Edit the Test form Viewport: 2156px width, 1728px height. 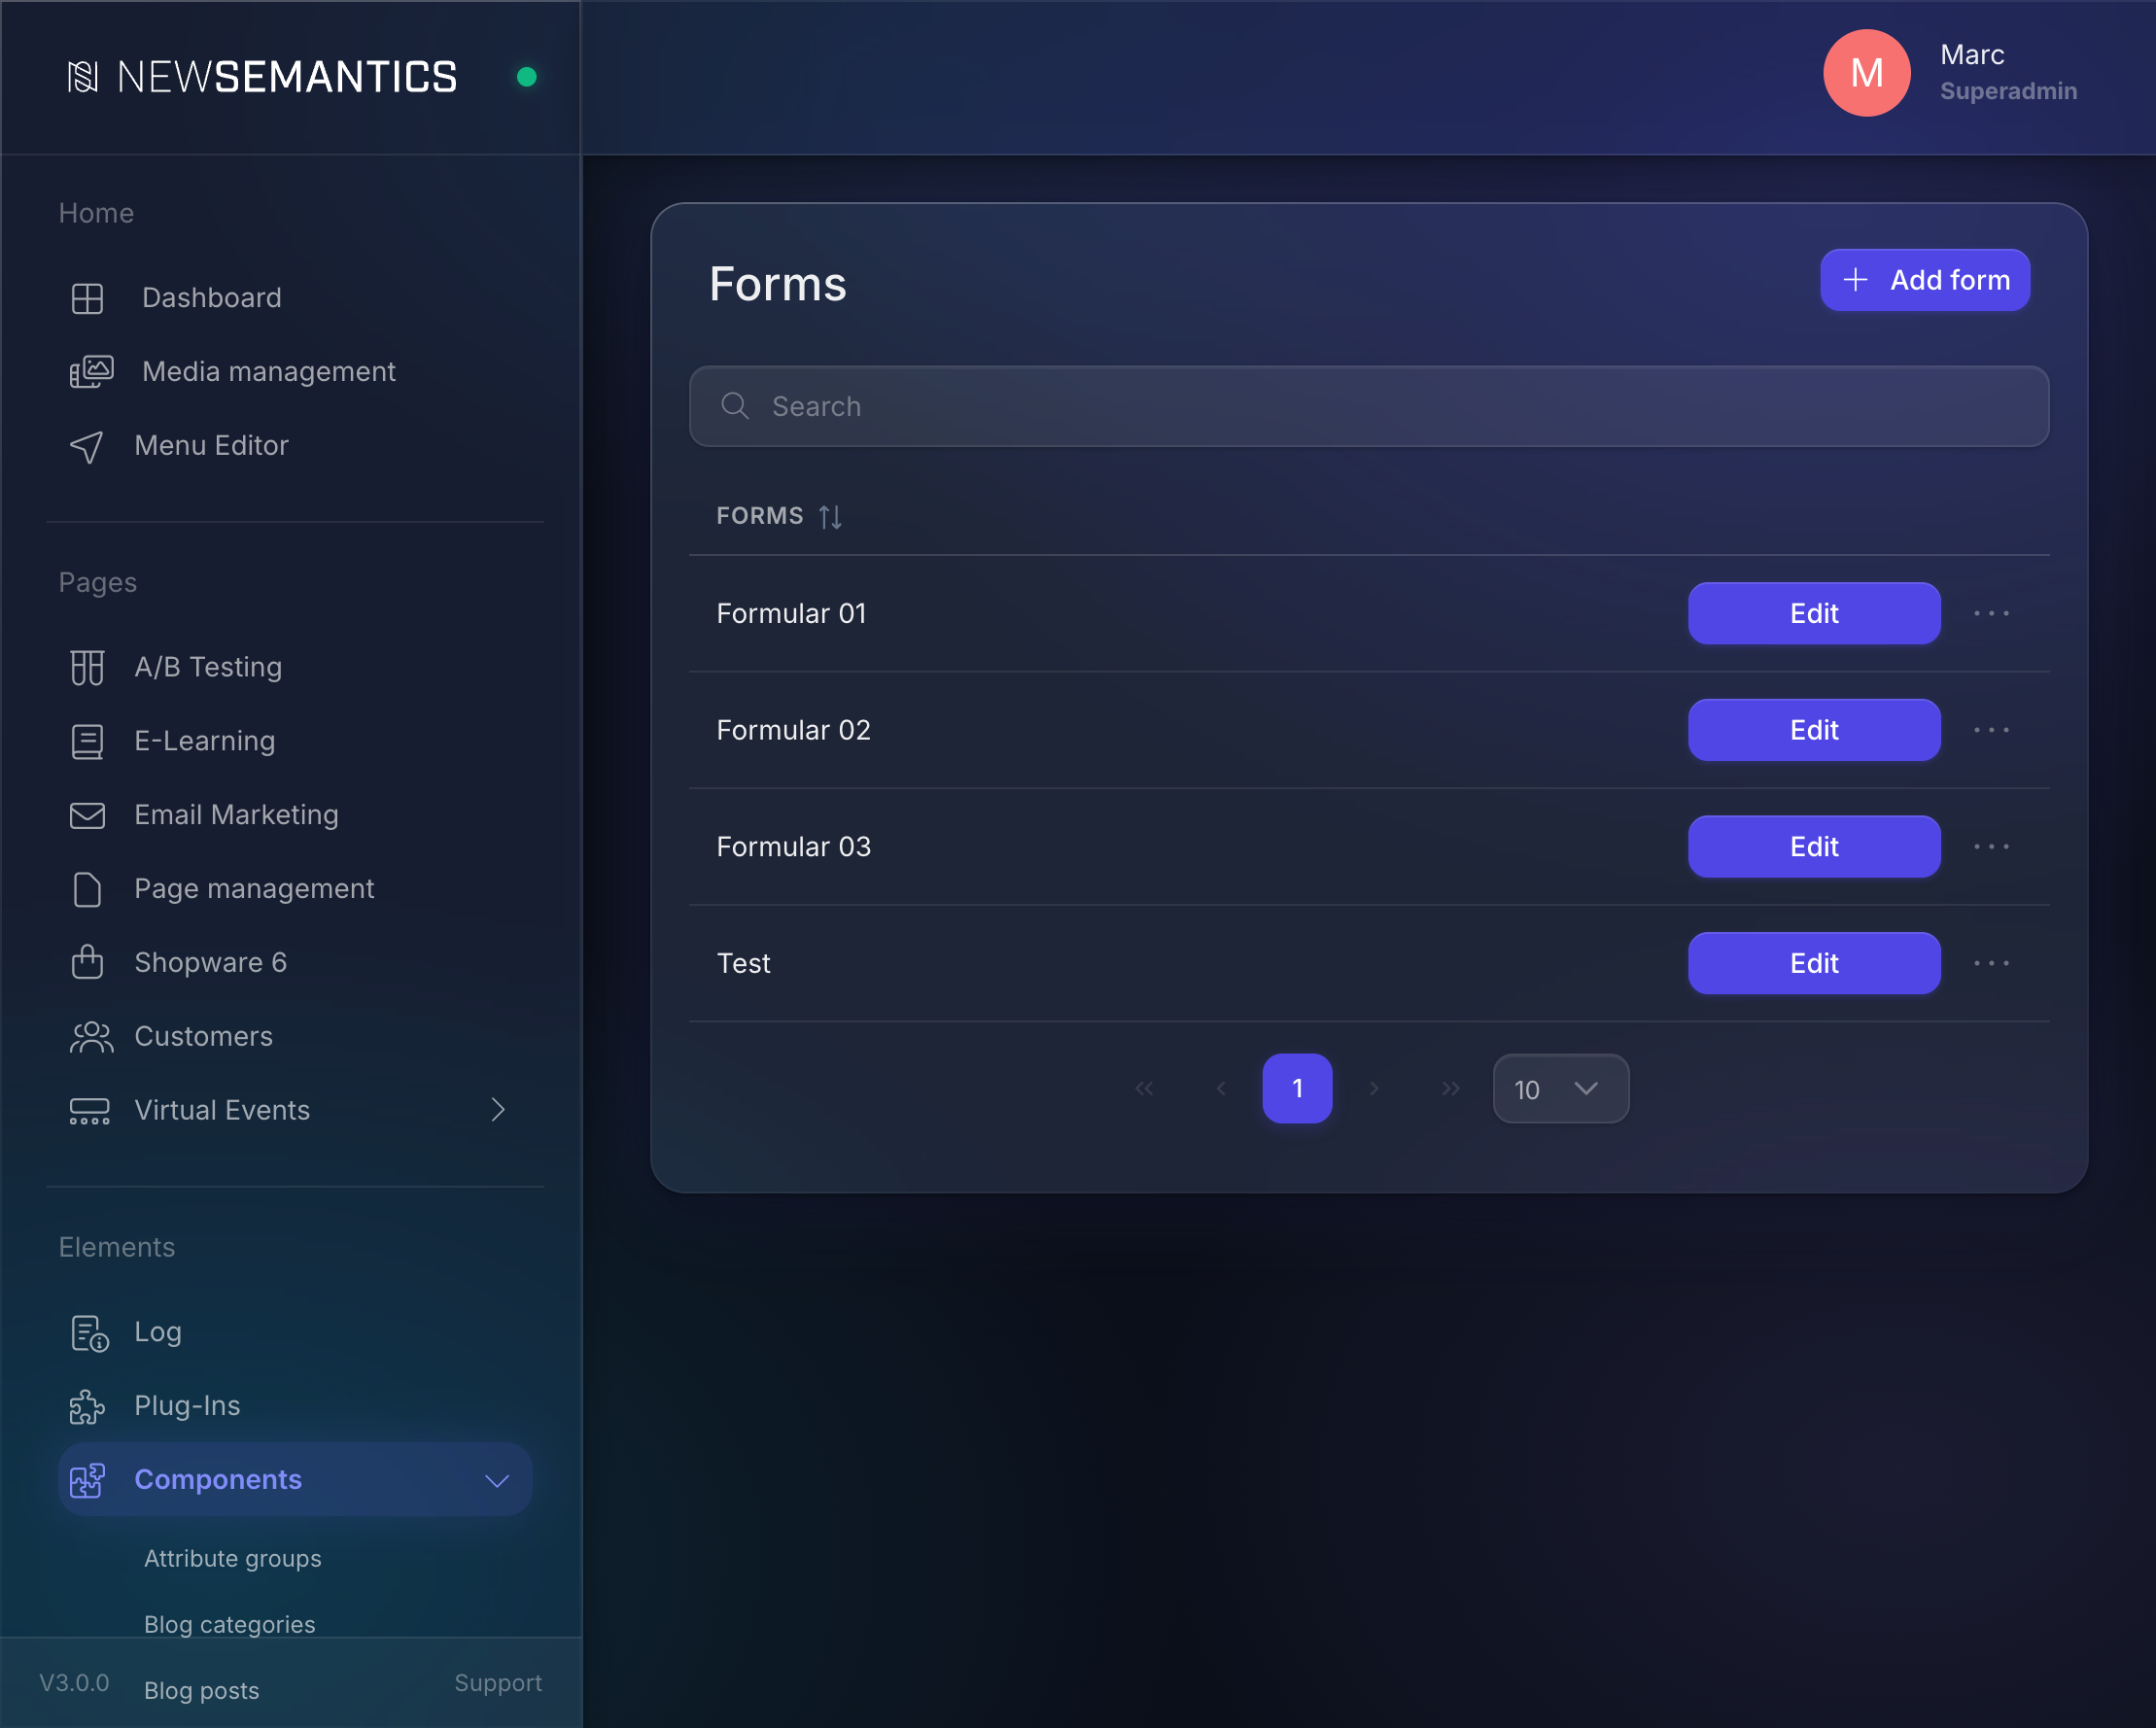pyautogui.click(x=1814, y=963)
